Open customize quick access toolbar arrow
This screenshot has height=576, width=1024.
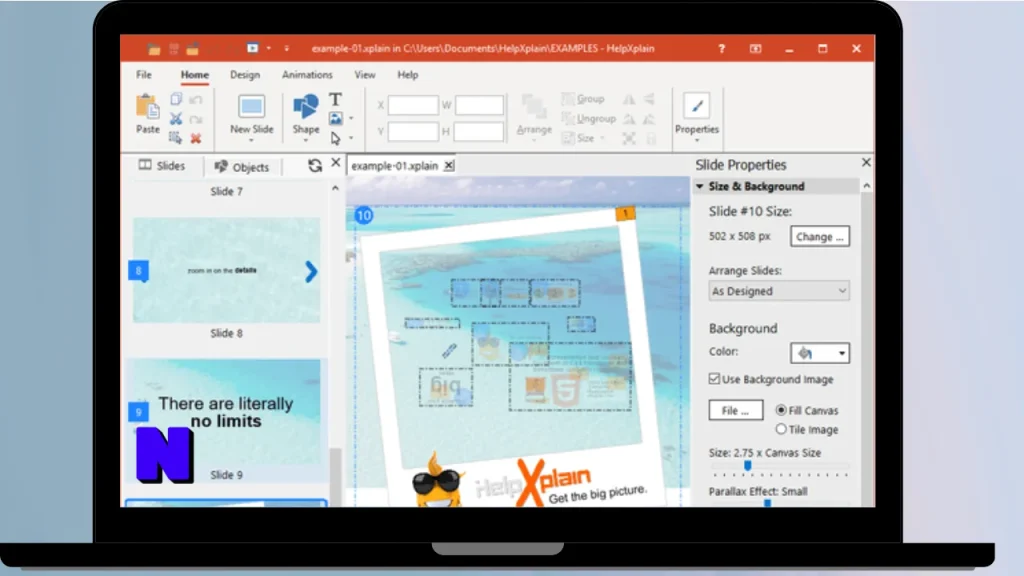click(x=286, y=48)
